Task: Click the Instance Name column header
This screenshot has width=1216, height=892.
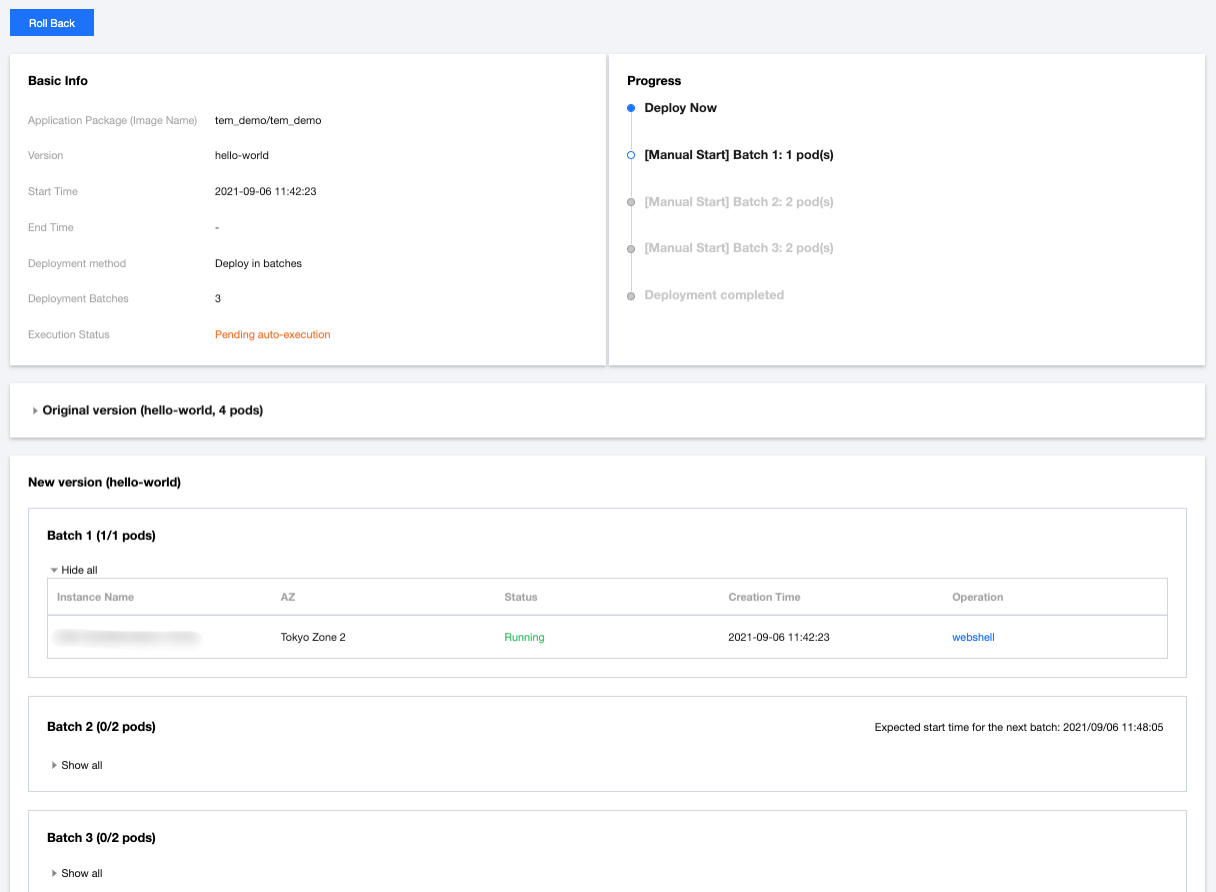Action: click(x=95, y=597)
